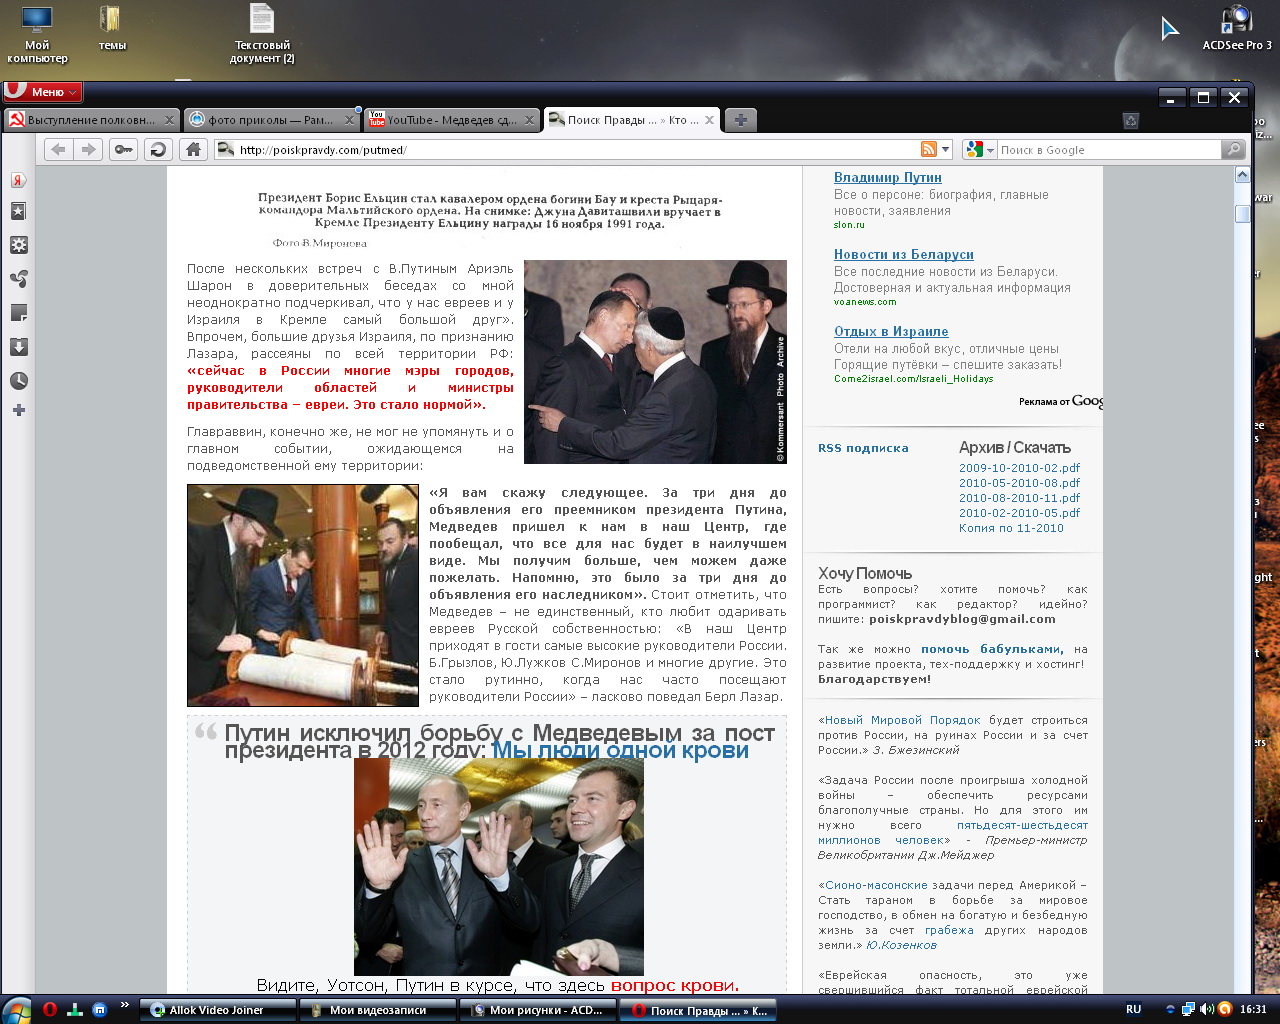Open Allok Video Joiner from taskbar
Screen dimensions: 1280x1024
pyautogui.click(x=216, y=1010)
